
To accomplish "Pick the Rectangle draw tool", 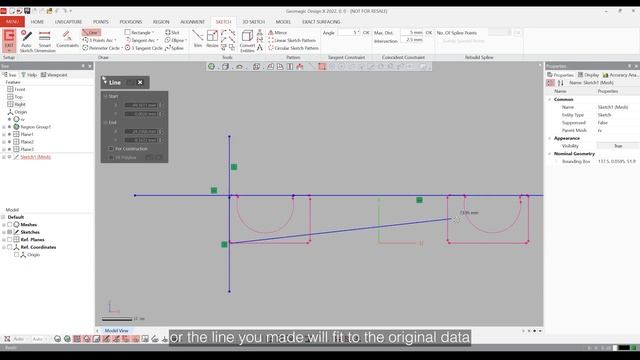I will point(138,32).
